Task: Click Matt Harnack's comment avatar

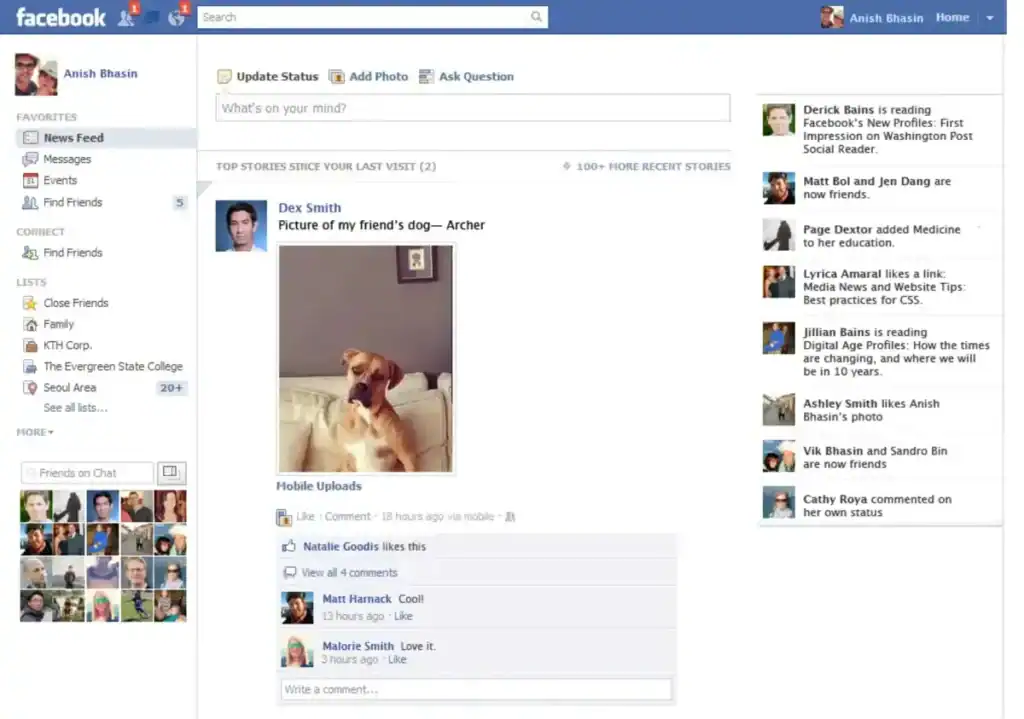Action: pyautogui.click(x=297, y=608)
